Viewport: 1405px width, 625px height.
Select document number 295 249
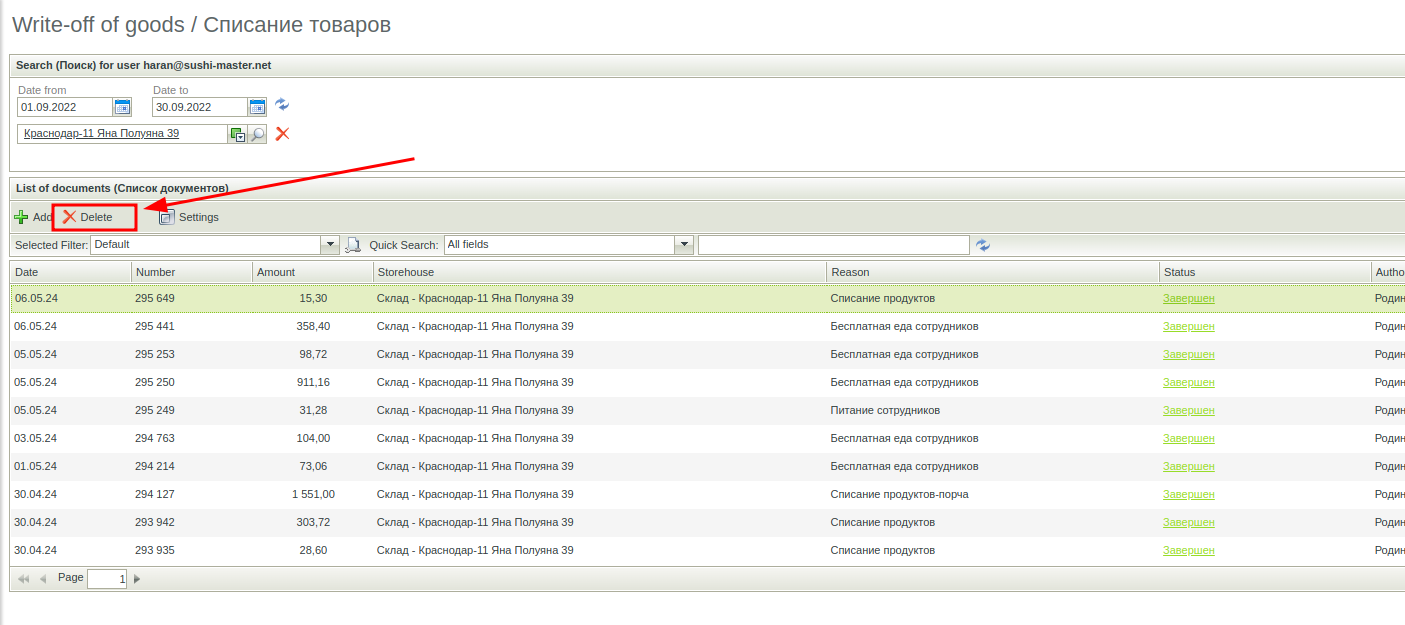[155, 410]
